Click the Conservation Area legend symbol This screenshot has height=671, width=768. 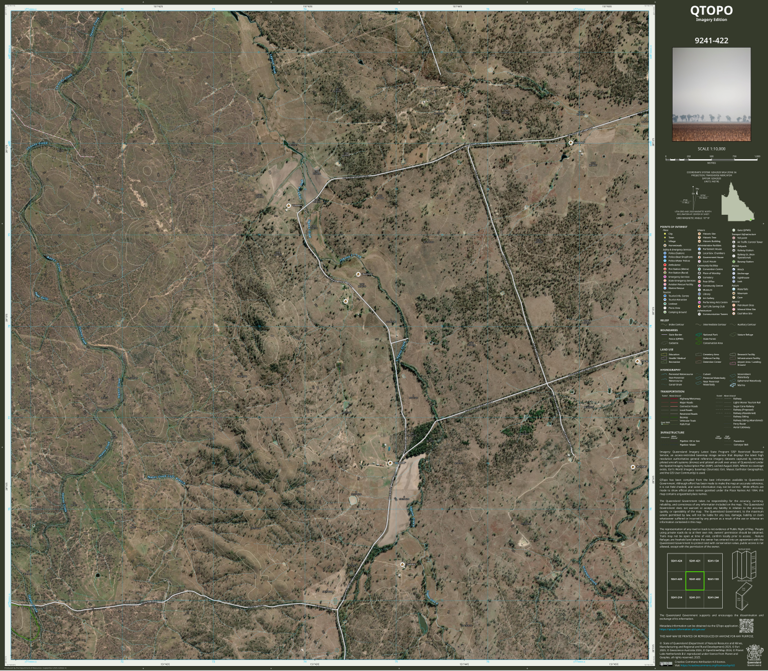pyautogui.click(x=698, y=343)
